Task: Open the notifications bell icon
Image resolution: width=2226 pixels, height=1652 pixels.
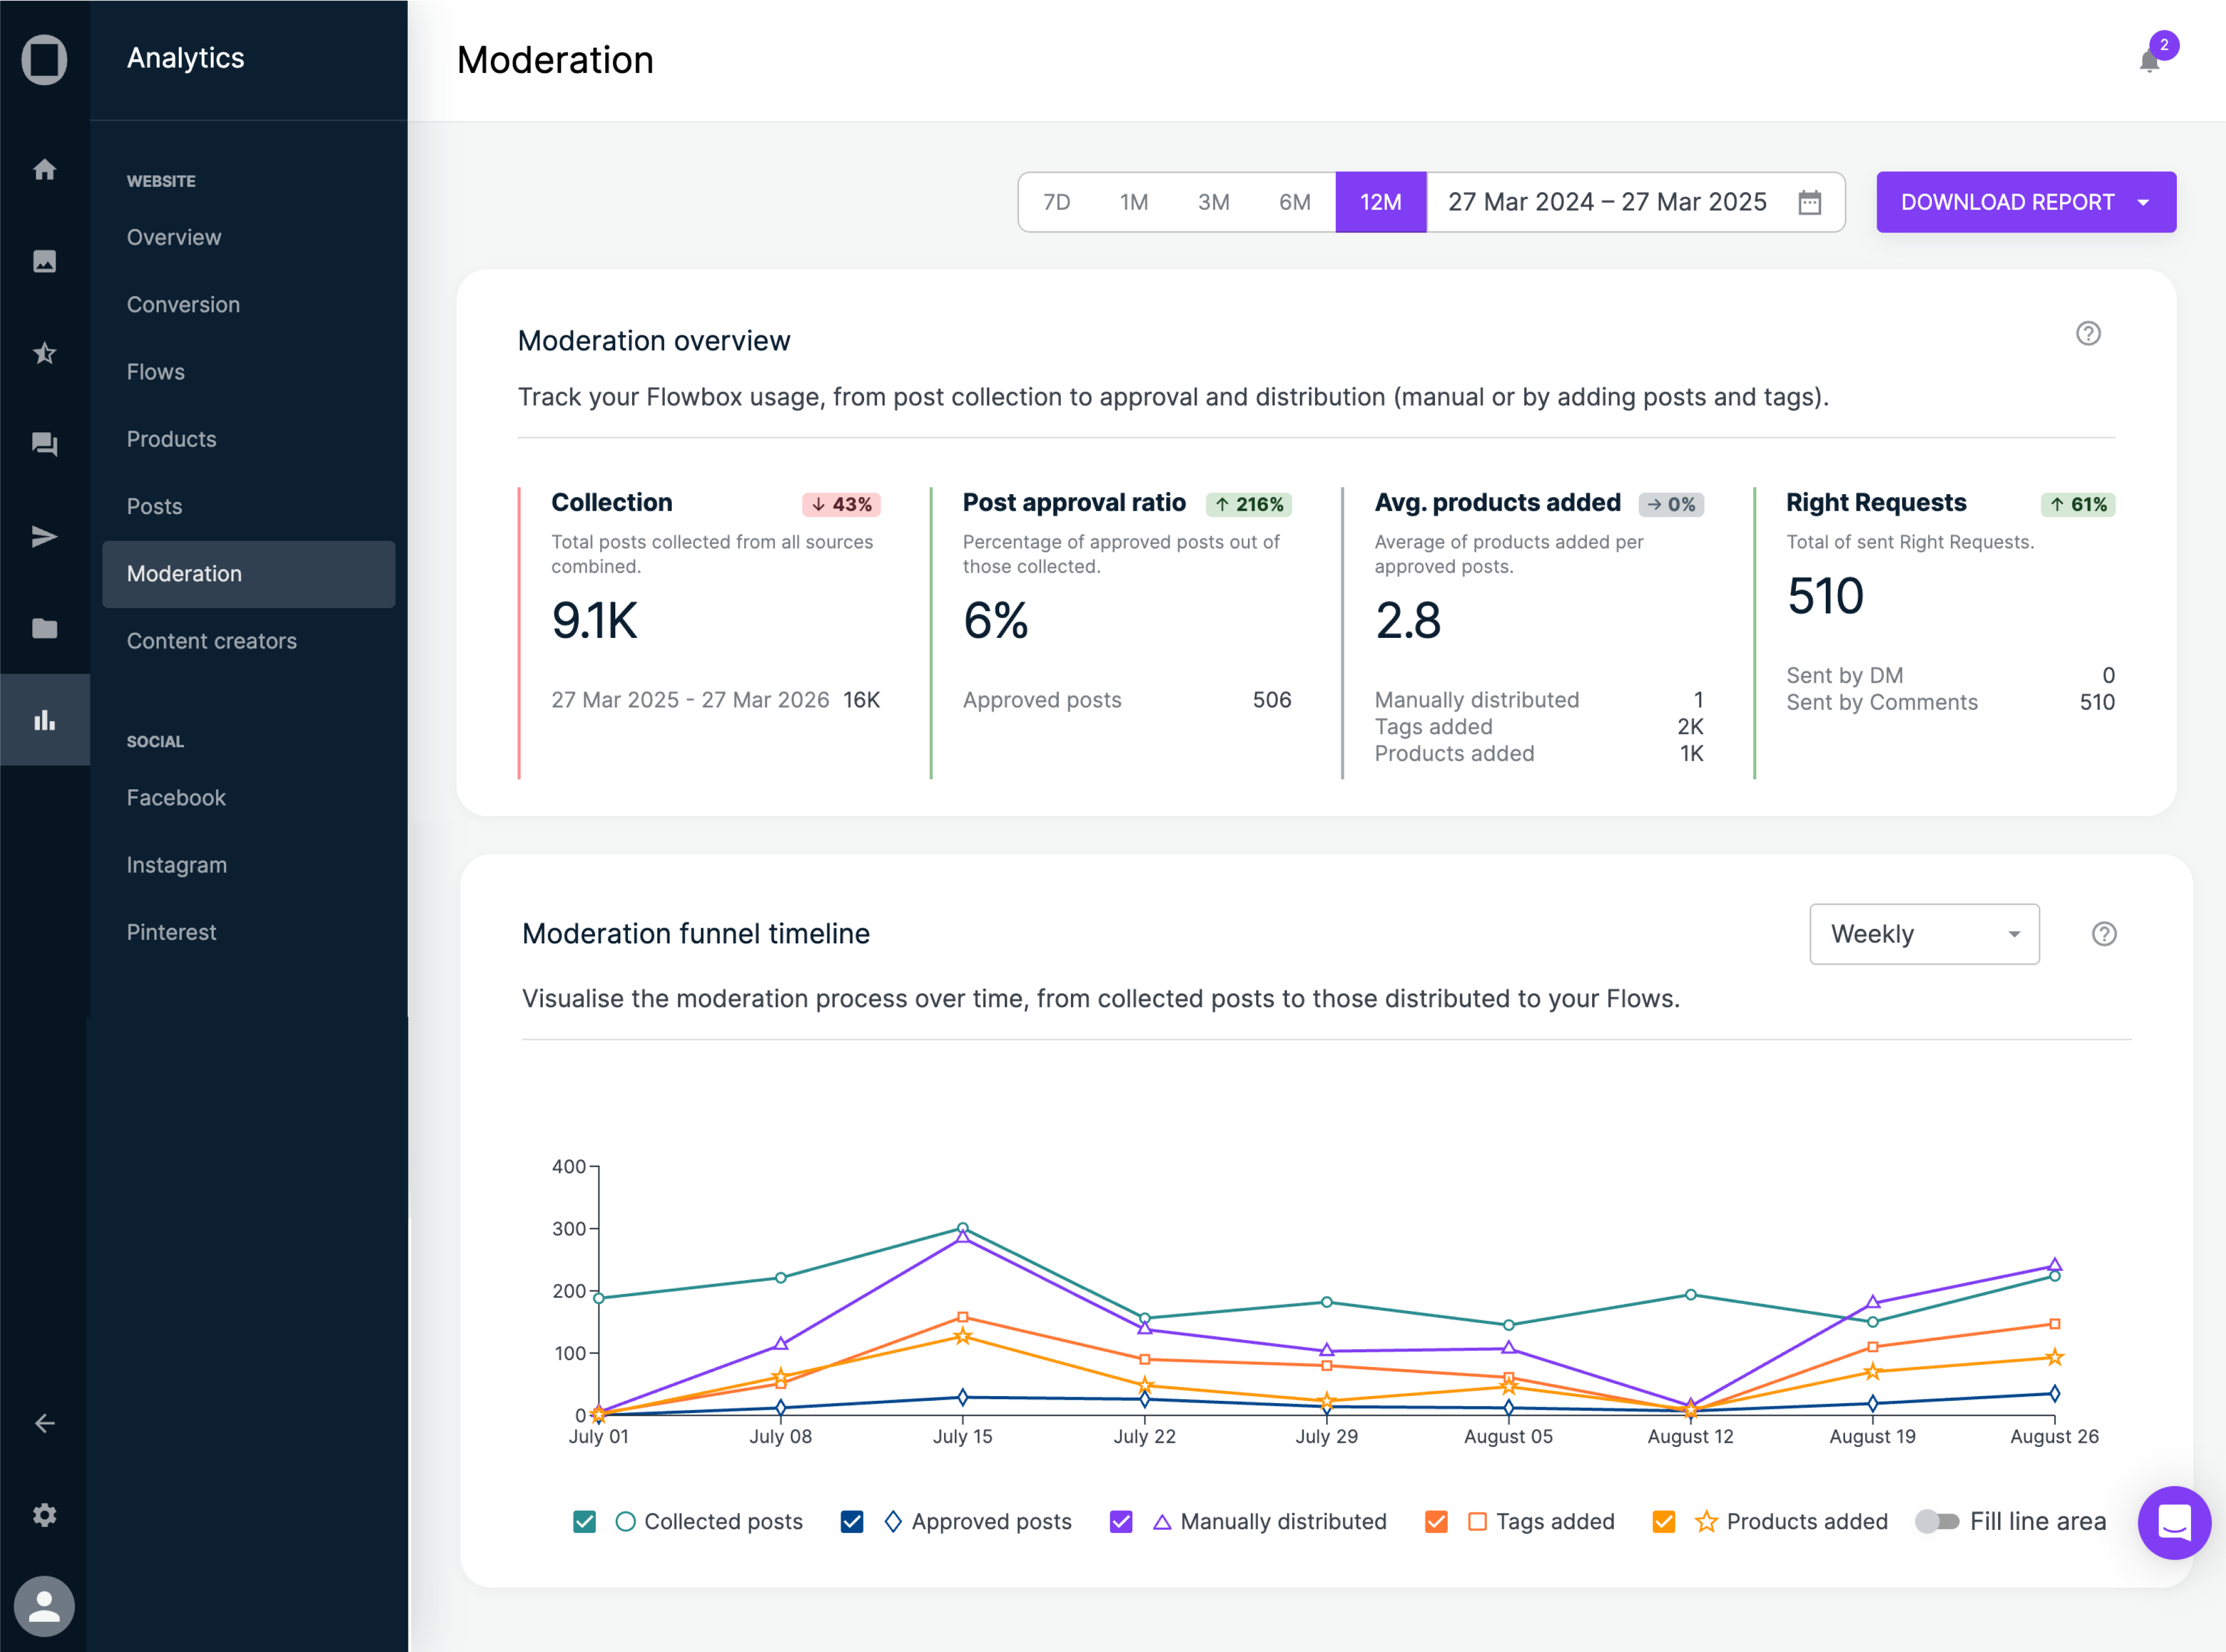Action: (2149, 60)
